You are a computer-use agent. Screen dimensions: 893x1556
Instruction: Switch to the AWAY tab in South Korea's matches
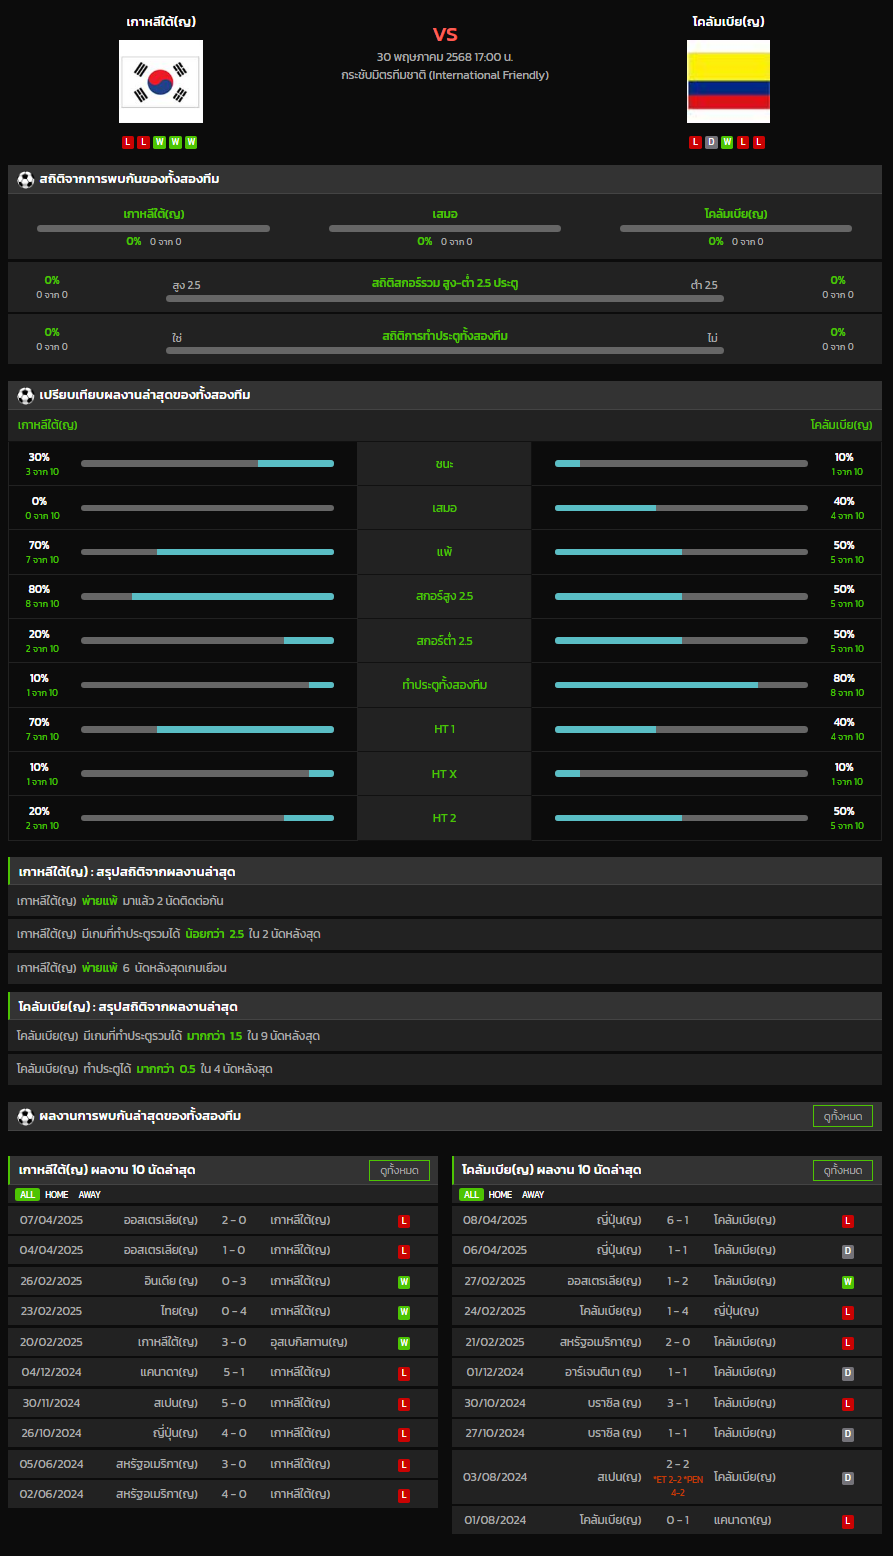pos(90,1195)
